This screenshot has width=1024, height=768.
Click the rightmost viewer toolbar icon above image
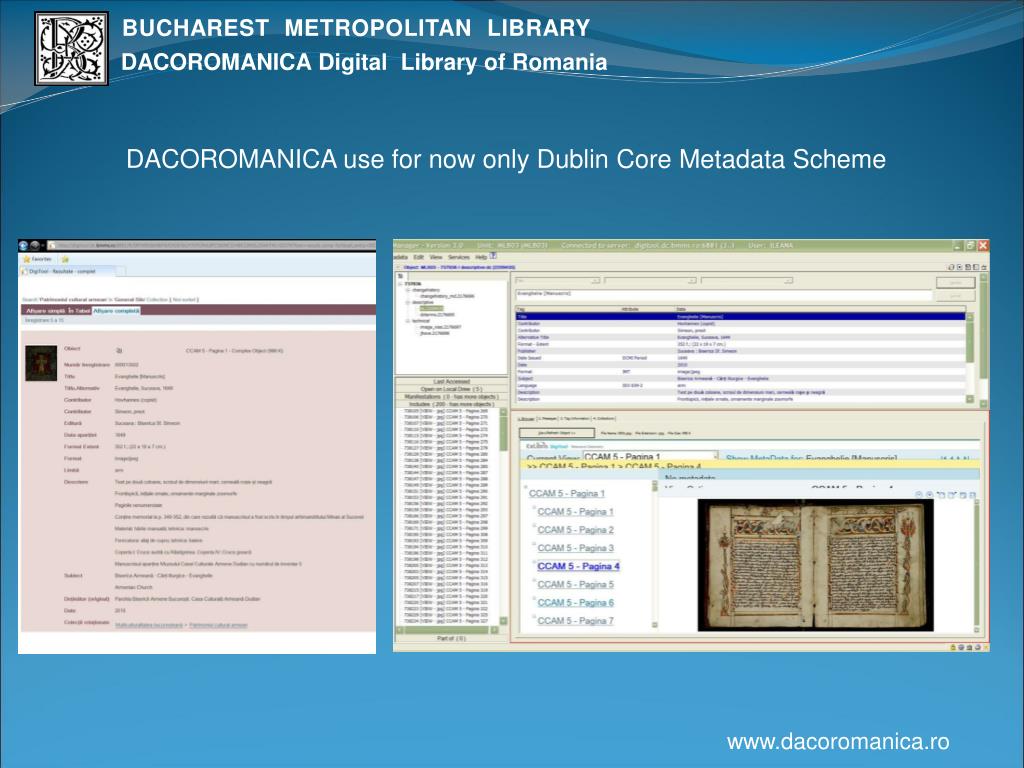973,495
